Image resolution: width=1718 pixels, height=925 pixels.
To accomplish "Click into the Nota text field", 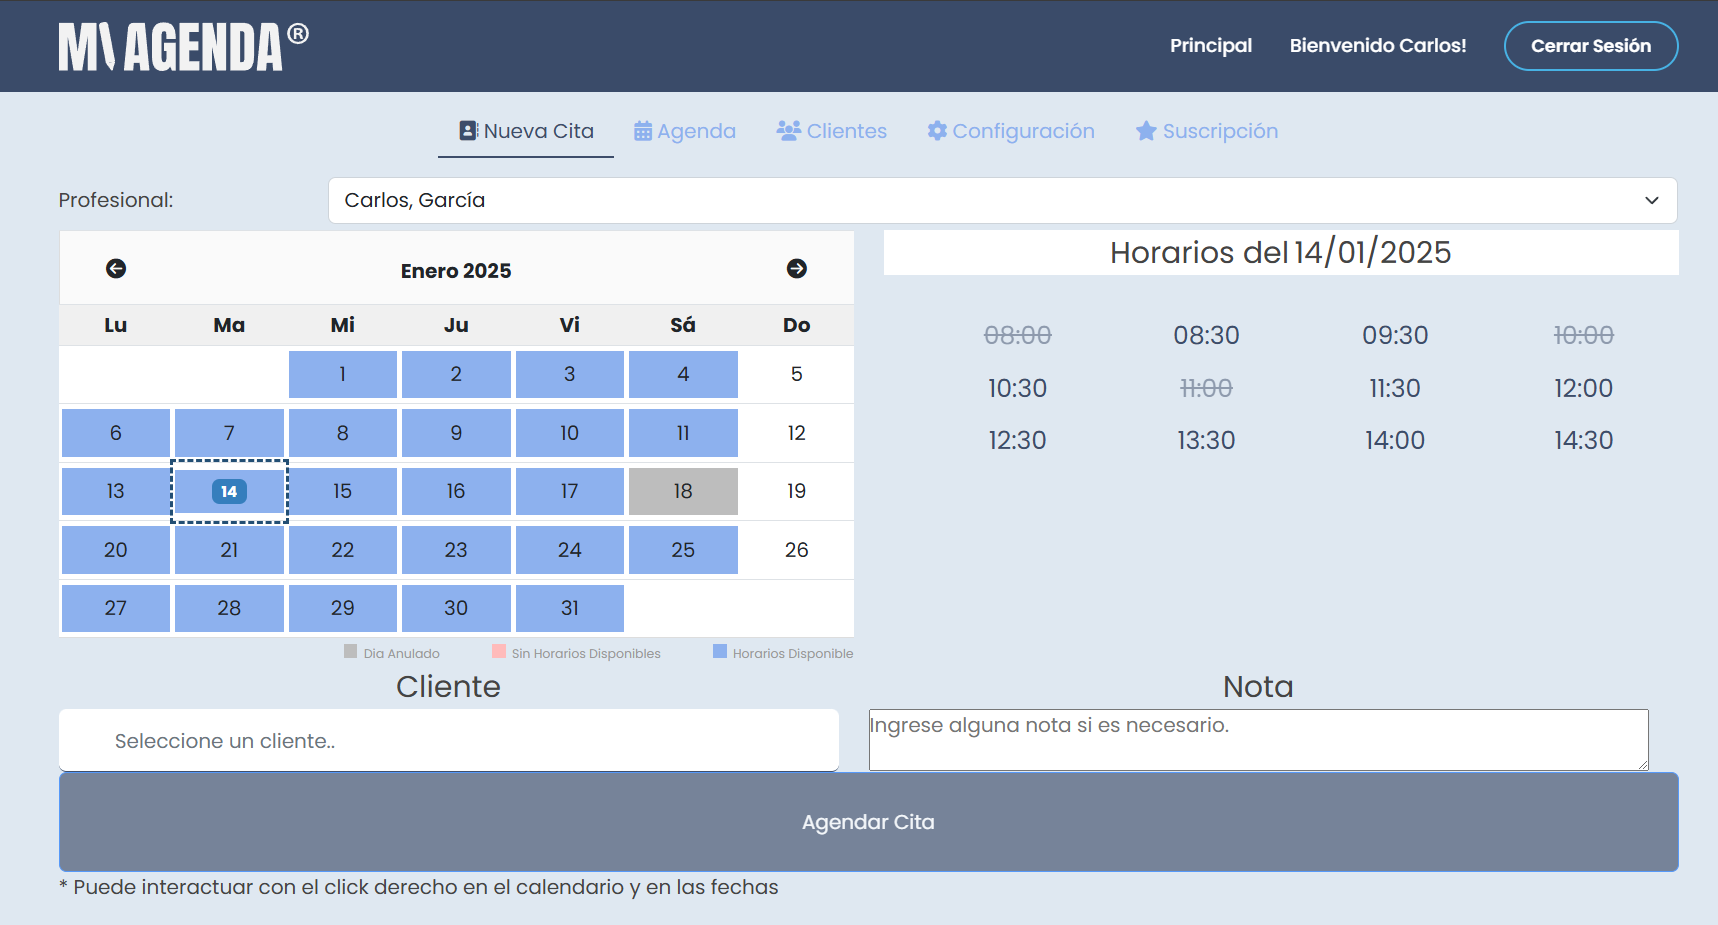I will (x=1258, y=740).
